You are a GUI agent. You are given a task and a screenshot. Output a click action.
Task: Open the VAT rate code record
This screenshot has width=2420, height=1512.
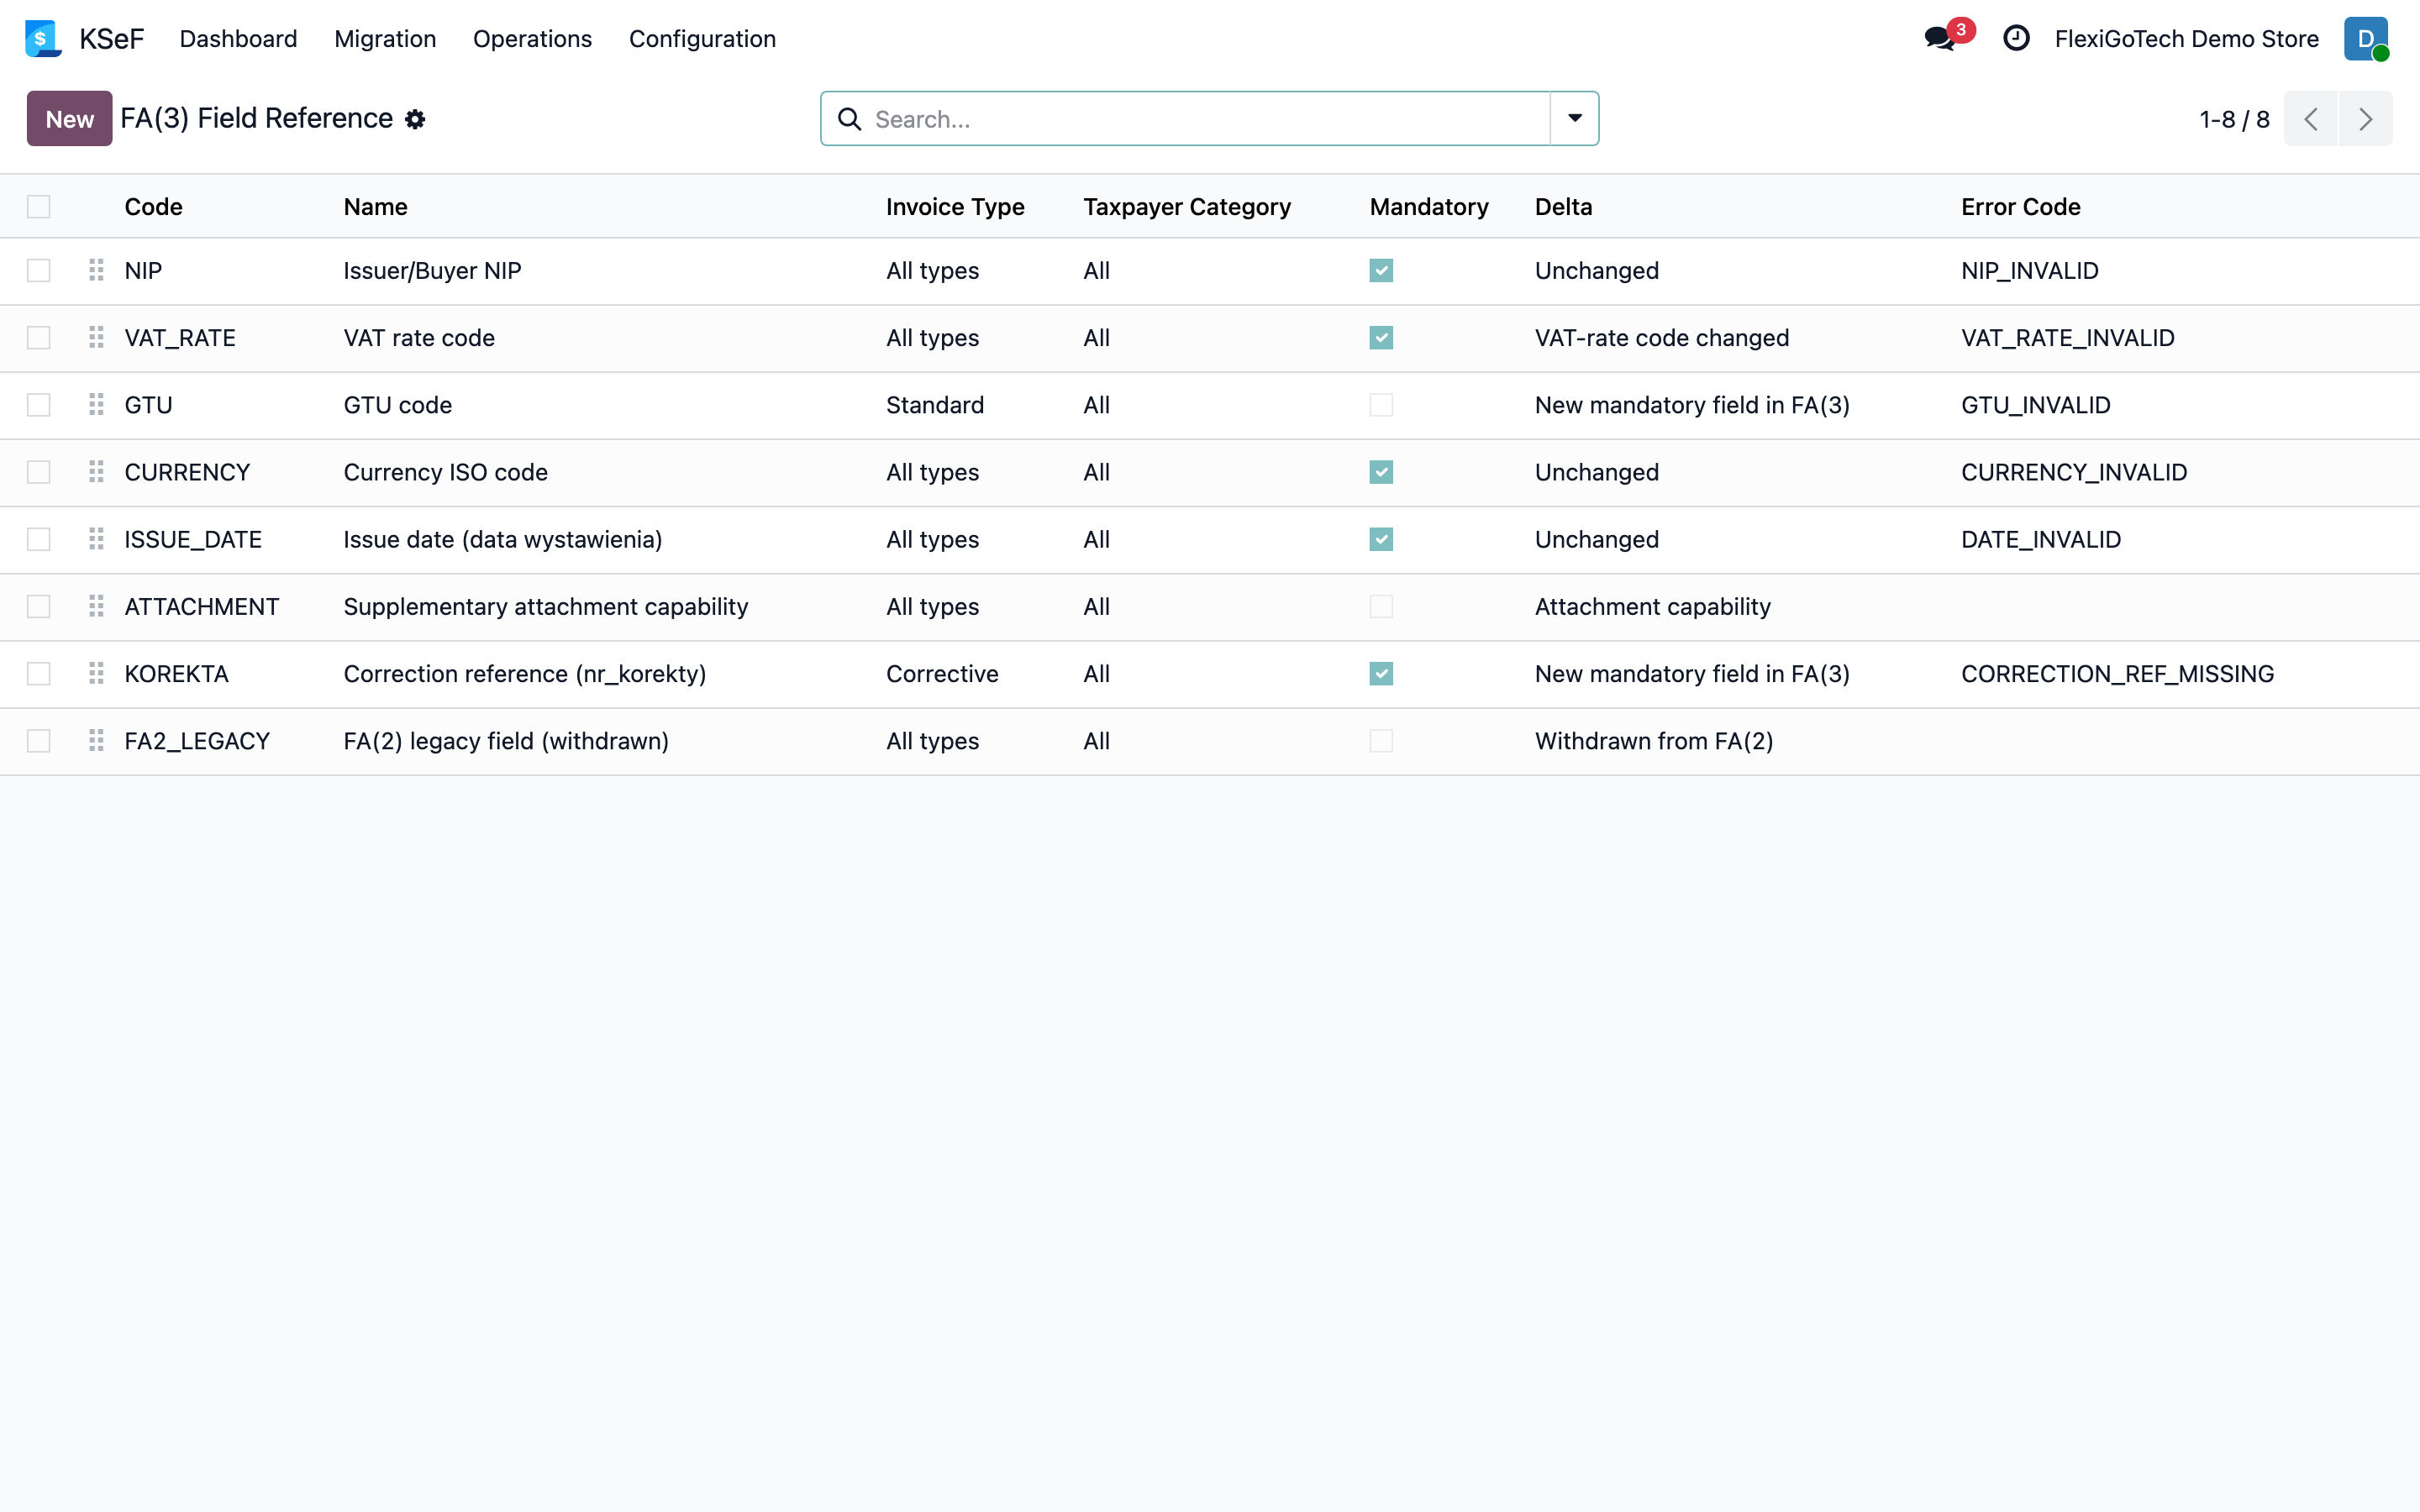[x=419, y=338]
